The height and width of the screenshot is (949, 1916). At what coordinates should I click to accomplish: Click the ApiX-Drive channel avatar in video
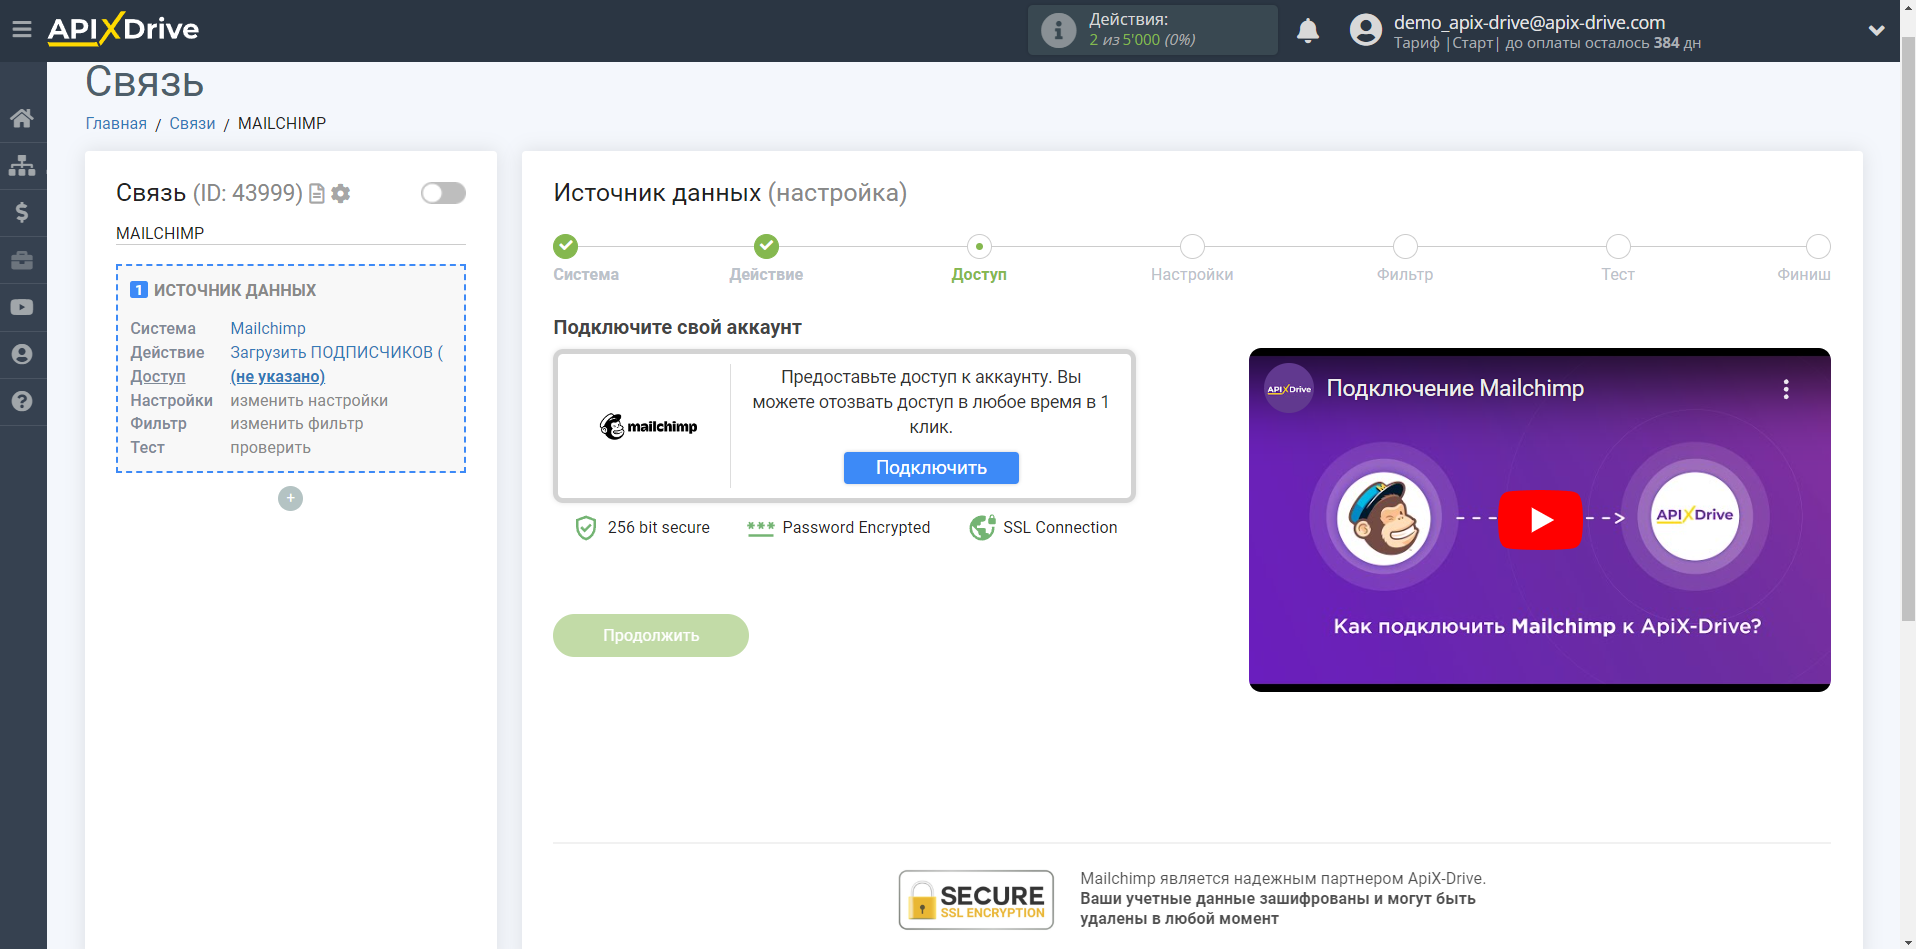(x=1289, y=389)
